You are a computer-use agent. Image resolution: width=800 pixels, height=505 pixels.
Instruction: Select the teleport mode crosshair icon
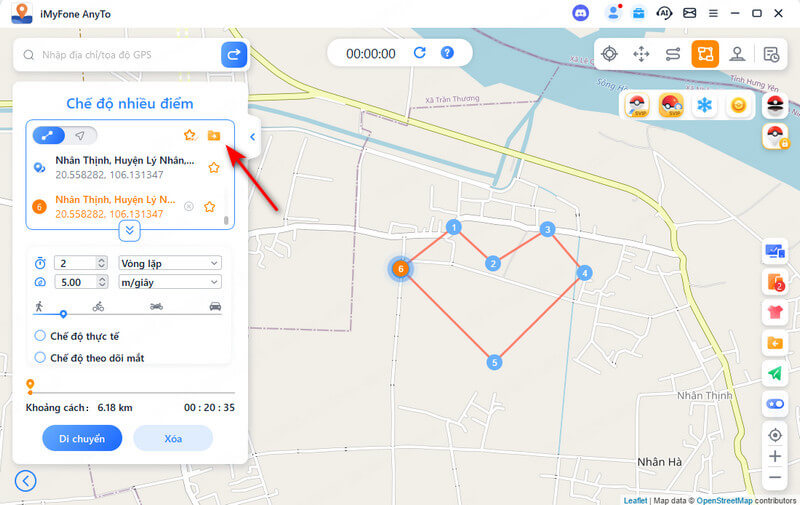point(610,54)
